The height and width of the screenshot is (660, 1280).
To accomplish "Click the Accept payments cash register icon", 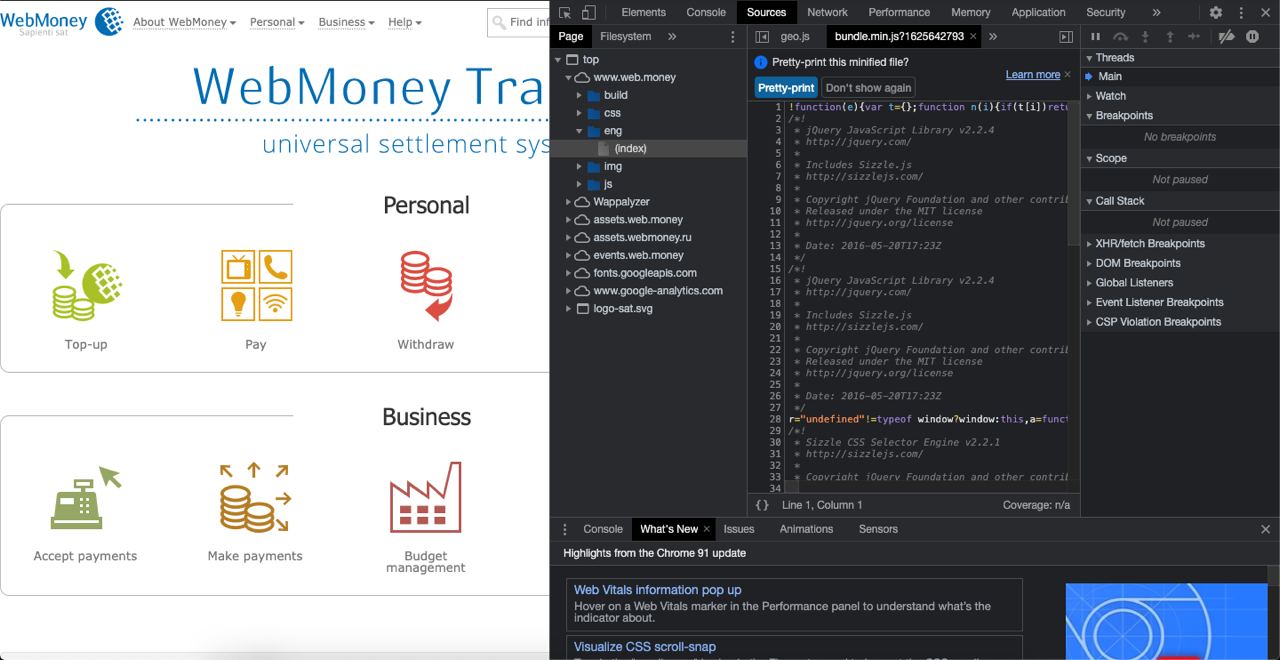I will 86,498.
